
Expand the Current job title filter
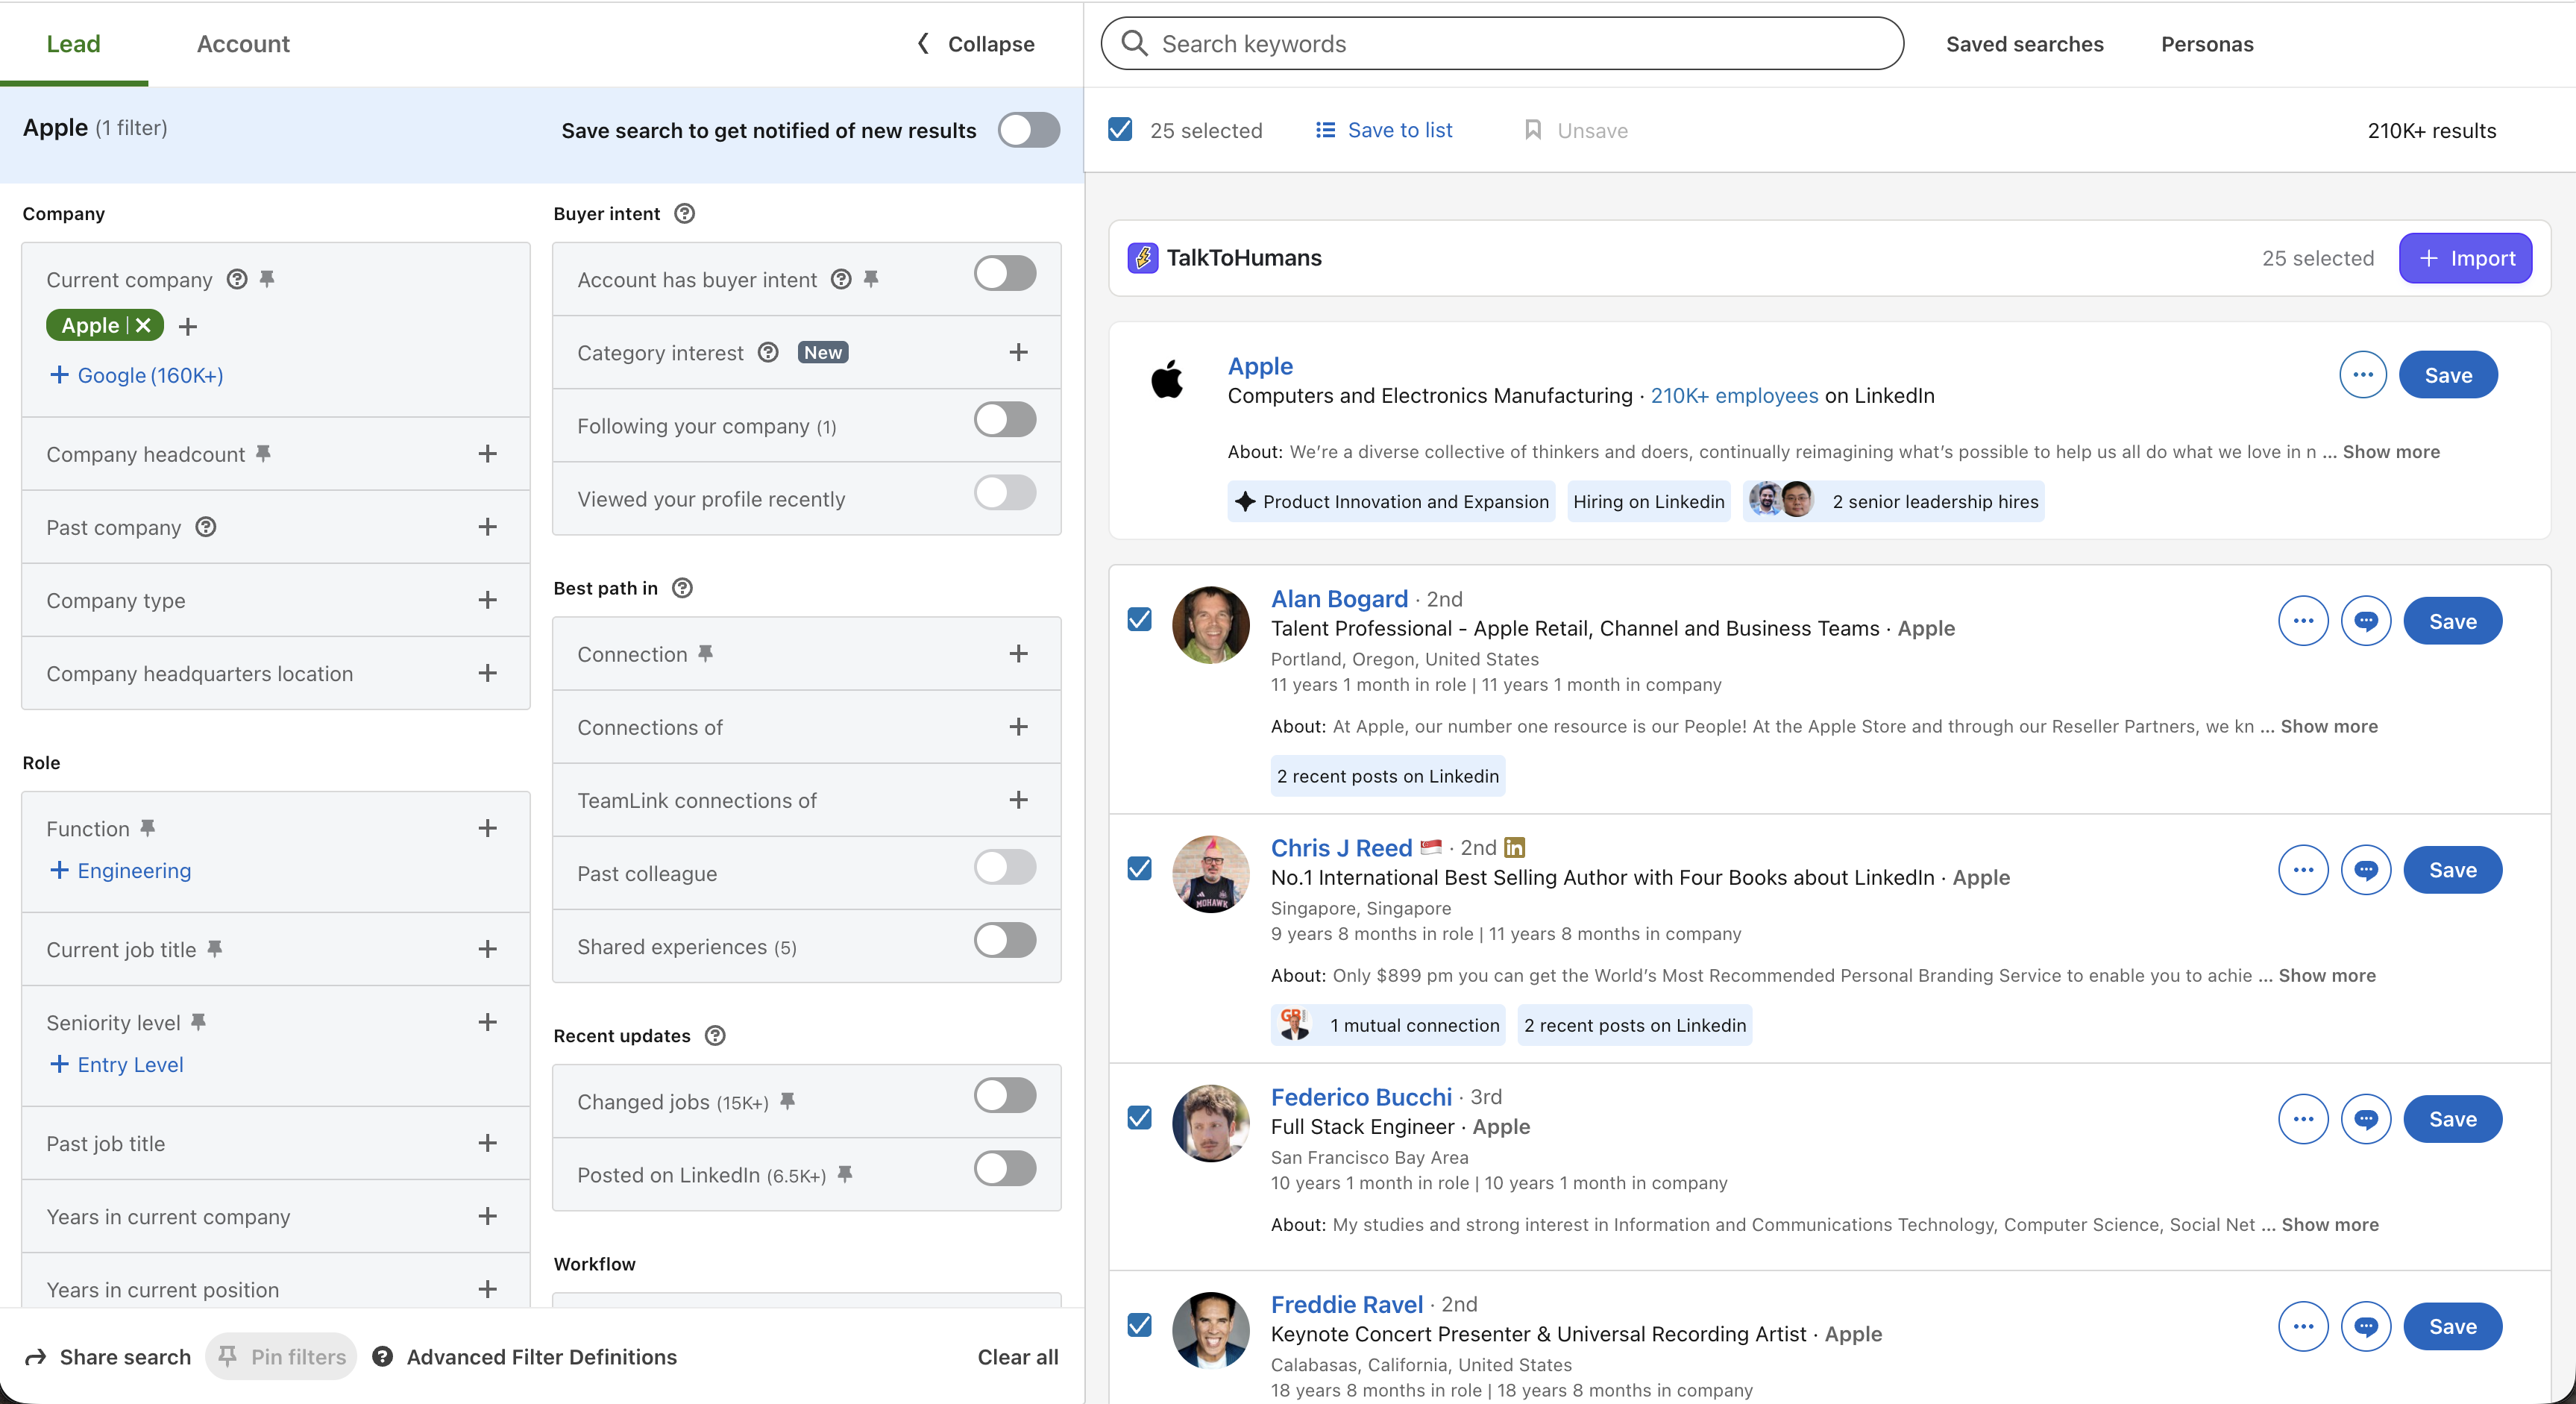(x=487, y=949)
